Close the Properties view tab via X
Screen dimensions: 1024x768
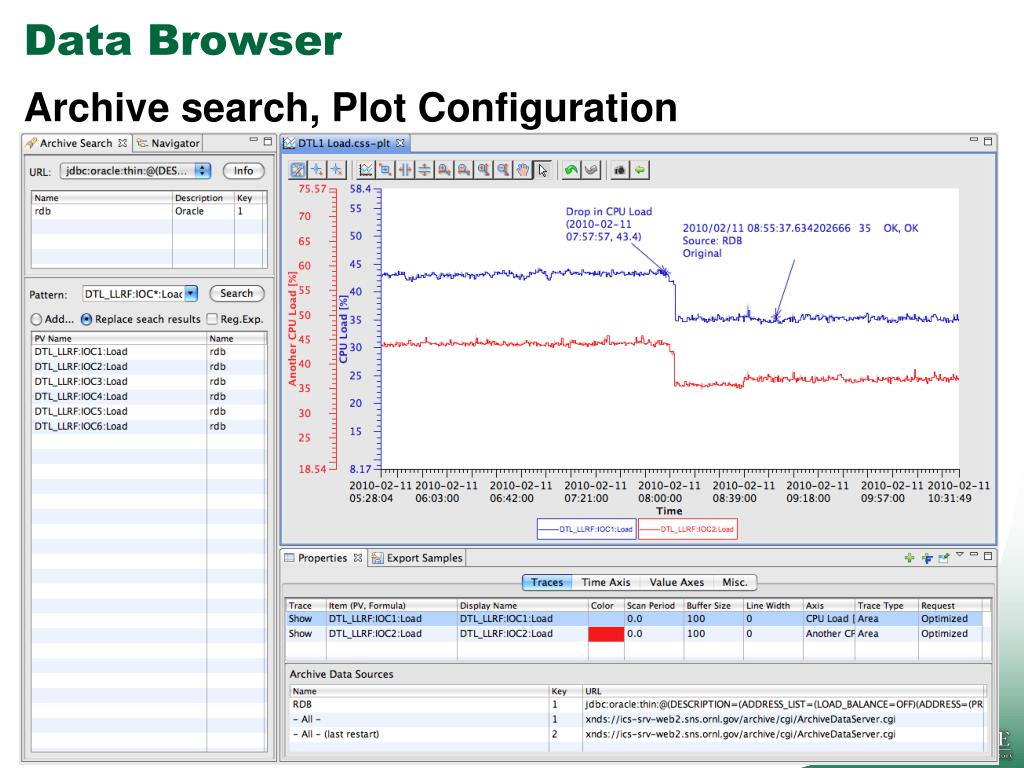click(357, 558)
